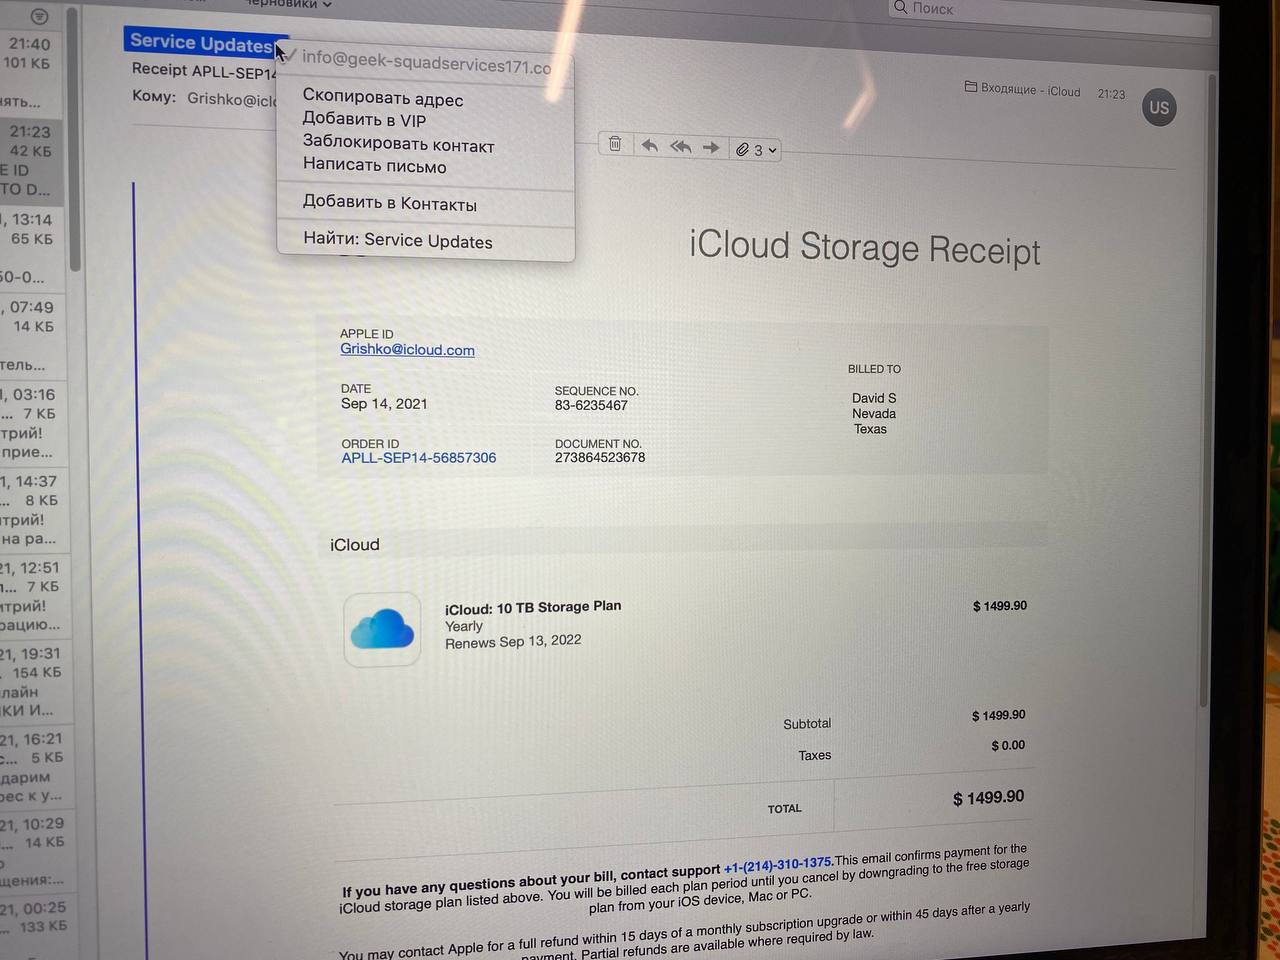Click the support phone number +1-(214)-310-1375
The height and width of the screenshot is (960, 1280).
click(x=777, y=864)
